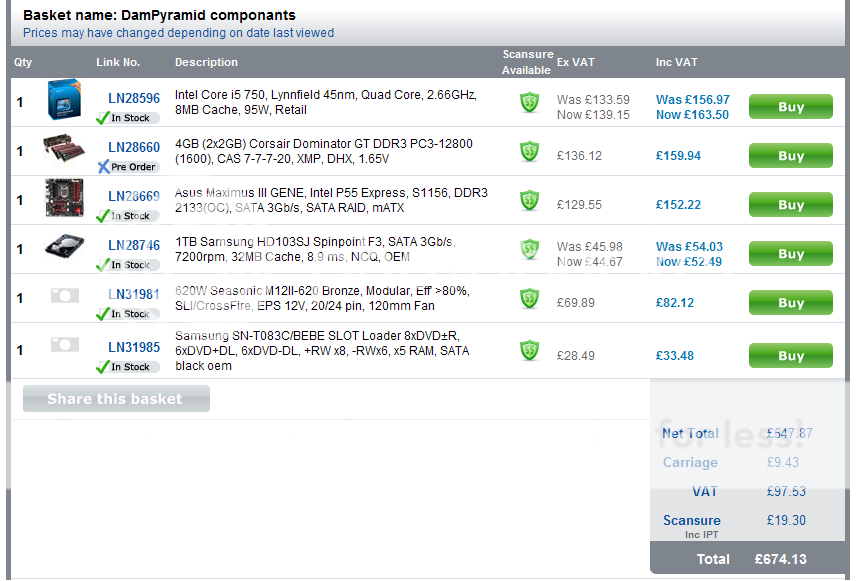The height and width of the screenshot is (581, 857).
Task: Open Intel Core i5 product box thumbnail
Action: tap(63, 102)
